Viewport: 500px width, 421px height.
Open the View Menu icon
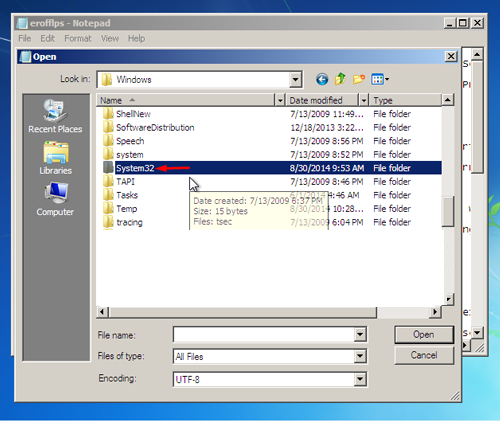(380, 79)
